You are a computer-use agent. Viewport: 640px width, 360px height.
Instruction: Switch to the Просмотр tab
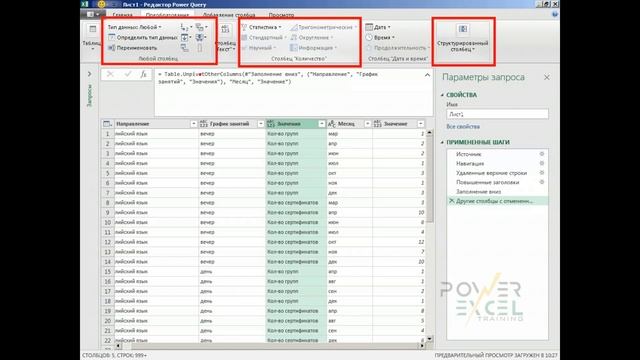281,15
